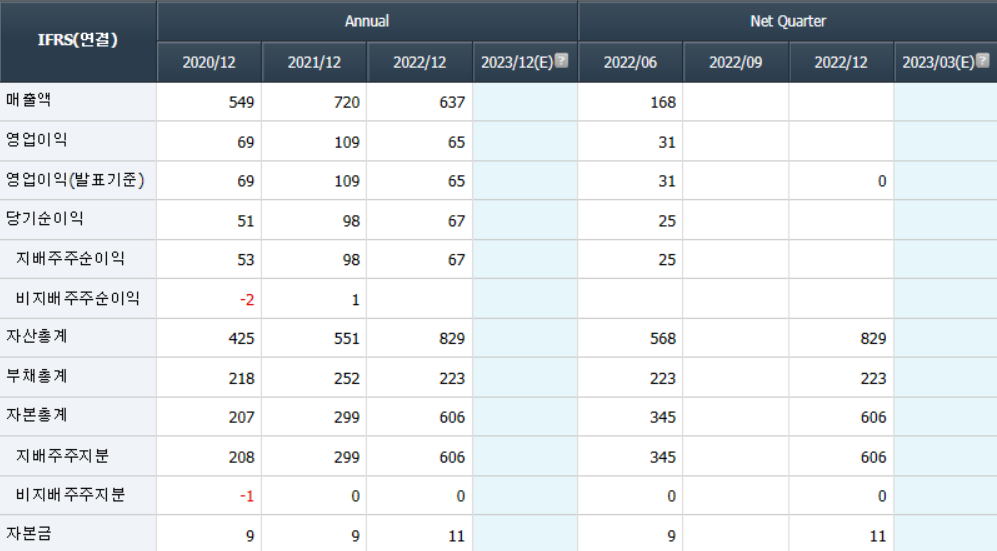Click the 부채총계 value 252
997x551 pixels.
[x=347, y=379]
